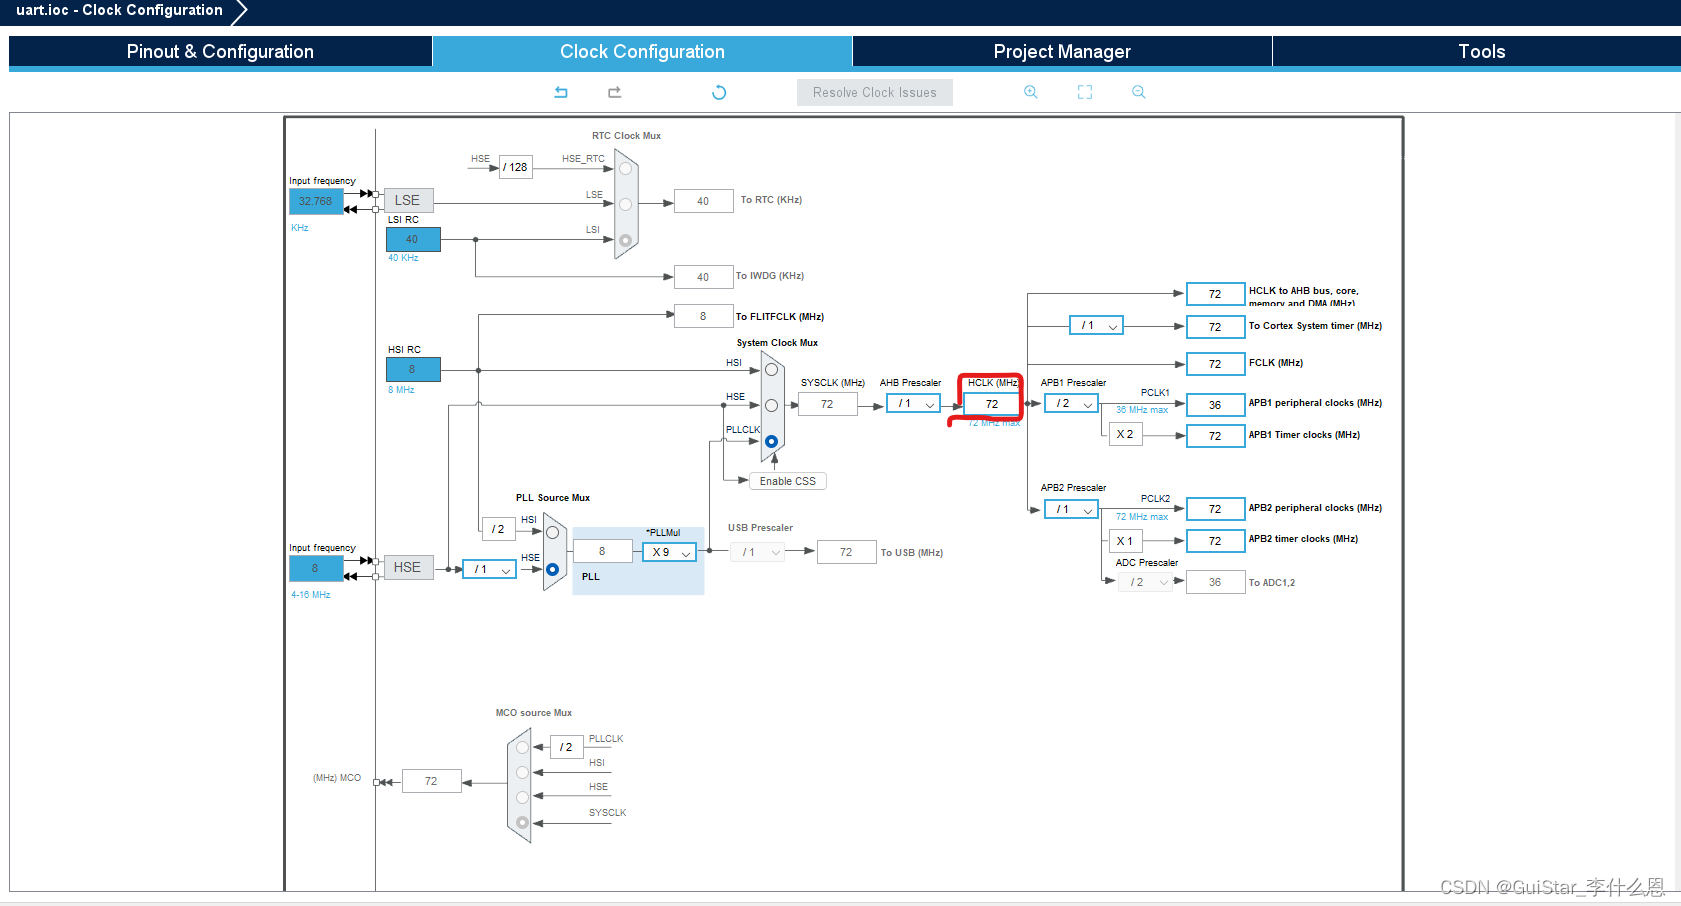
Task: Zoom out of the clock diagram
Action: [x=1139, y=92]
